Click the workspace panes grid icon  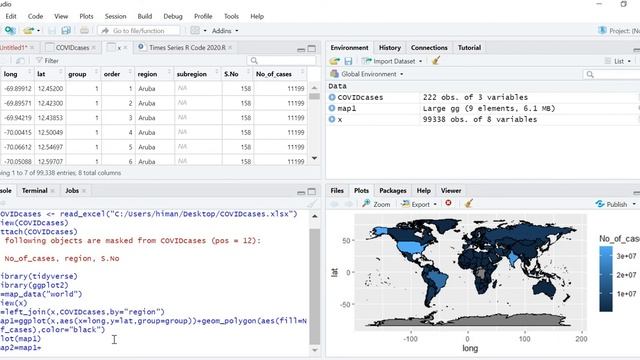click(195, 31)
